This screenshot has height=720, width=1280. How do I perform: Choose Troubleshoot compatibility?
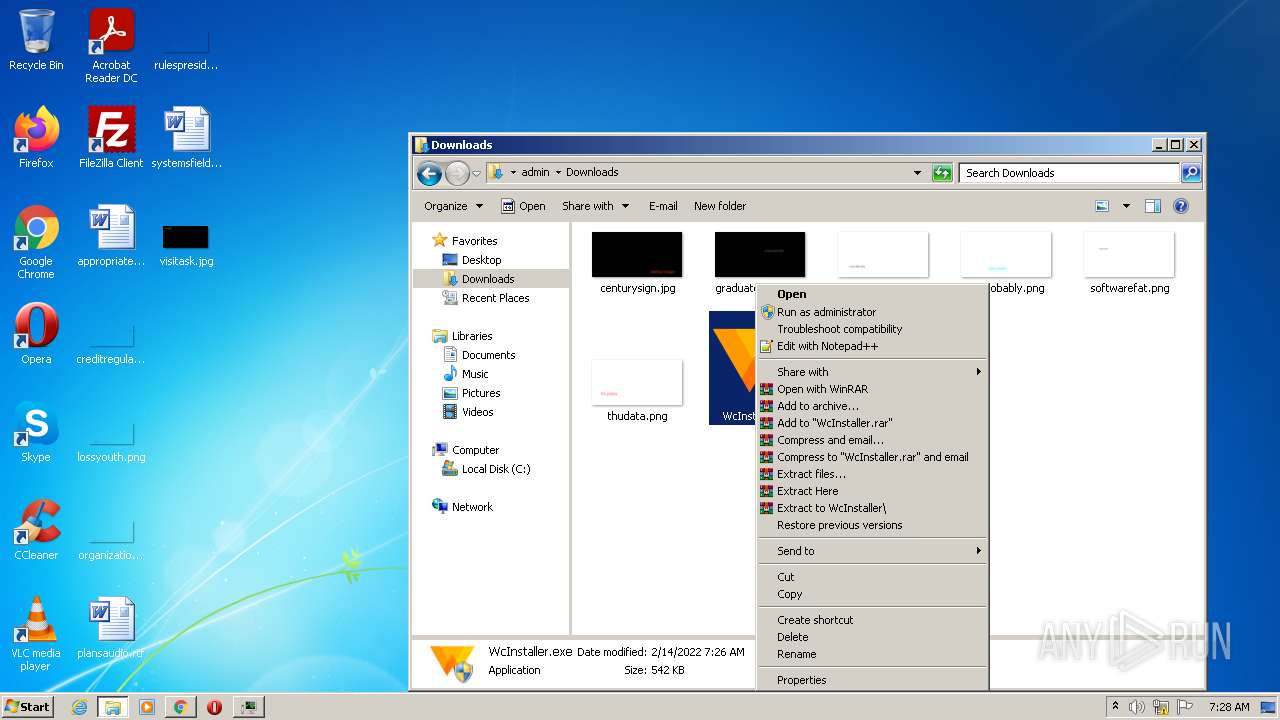click(x=872, y=329)
